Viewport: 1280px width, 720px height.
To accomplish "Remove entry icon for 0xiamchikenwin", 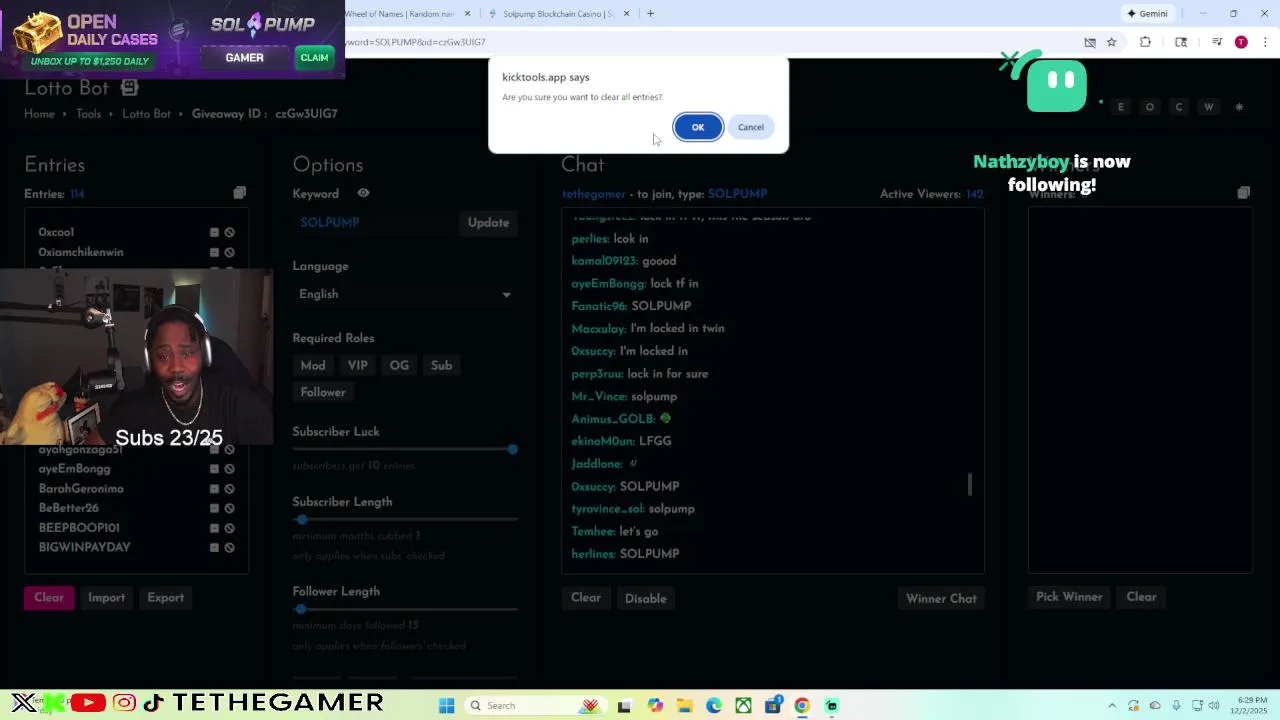I will coord(214,252).
